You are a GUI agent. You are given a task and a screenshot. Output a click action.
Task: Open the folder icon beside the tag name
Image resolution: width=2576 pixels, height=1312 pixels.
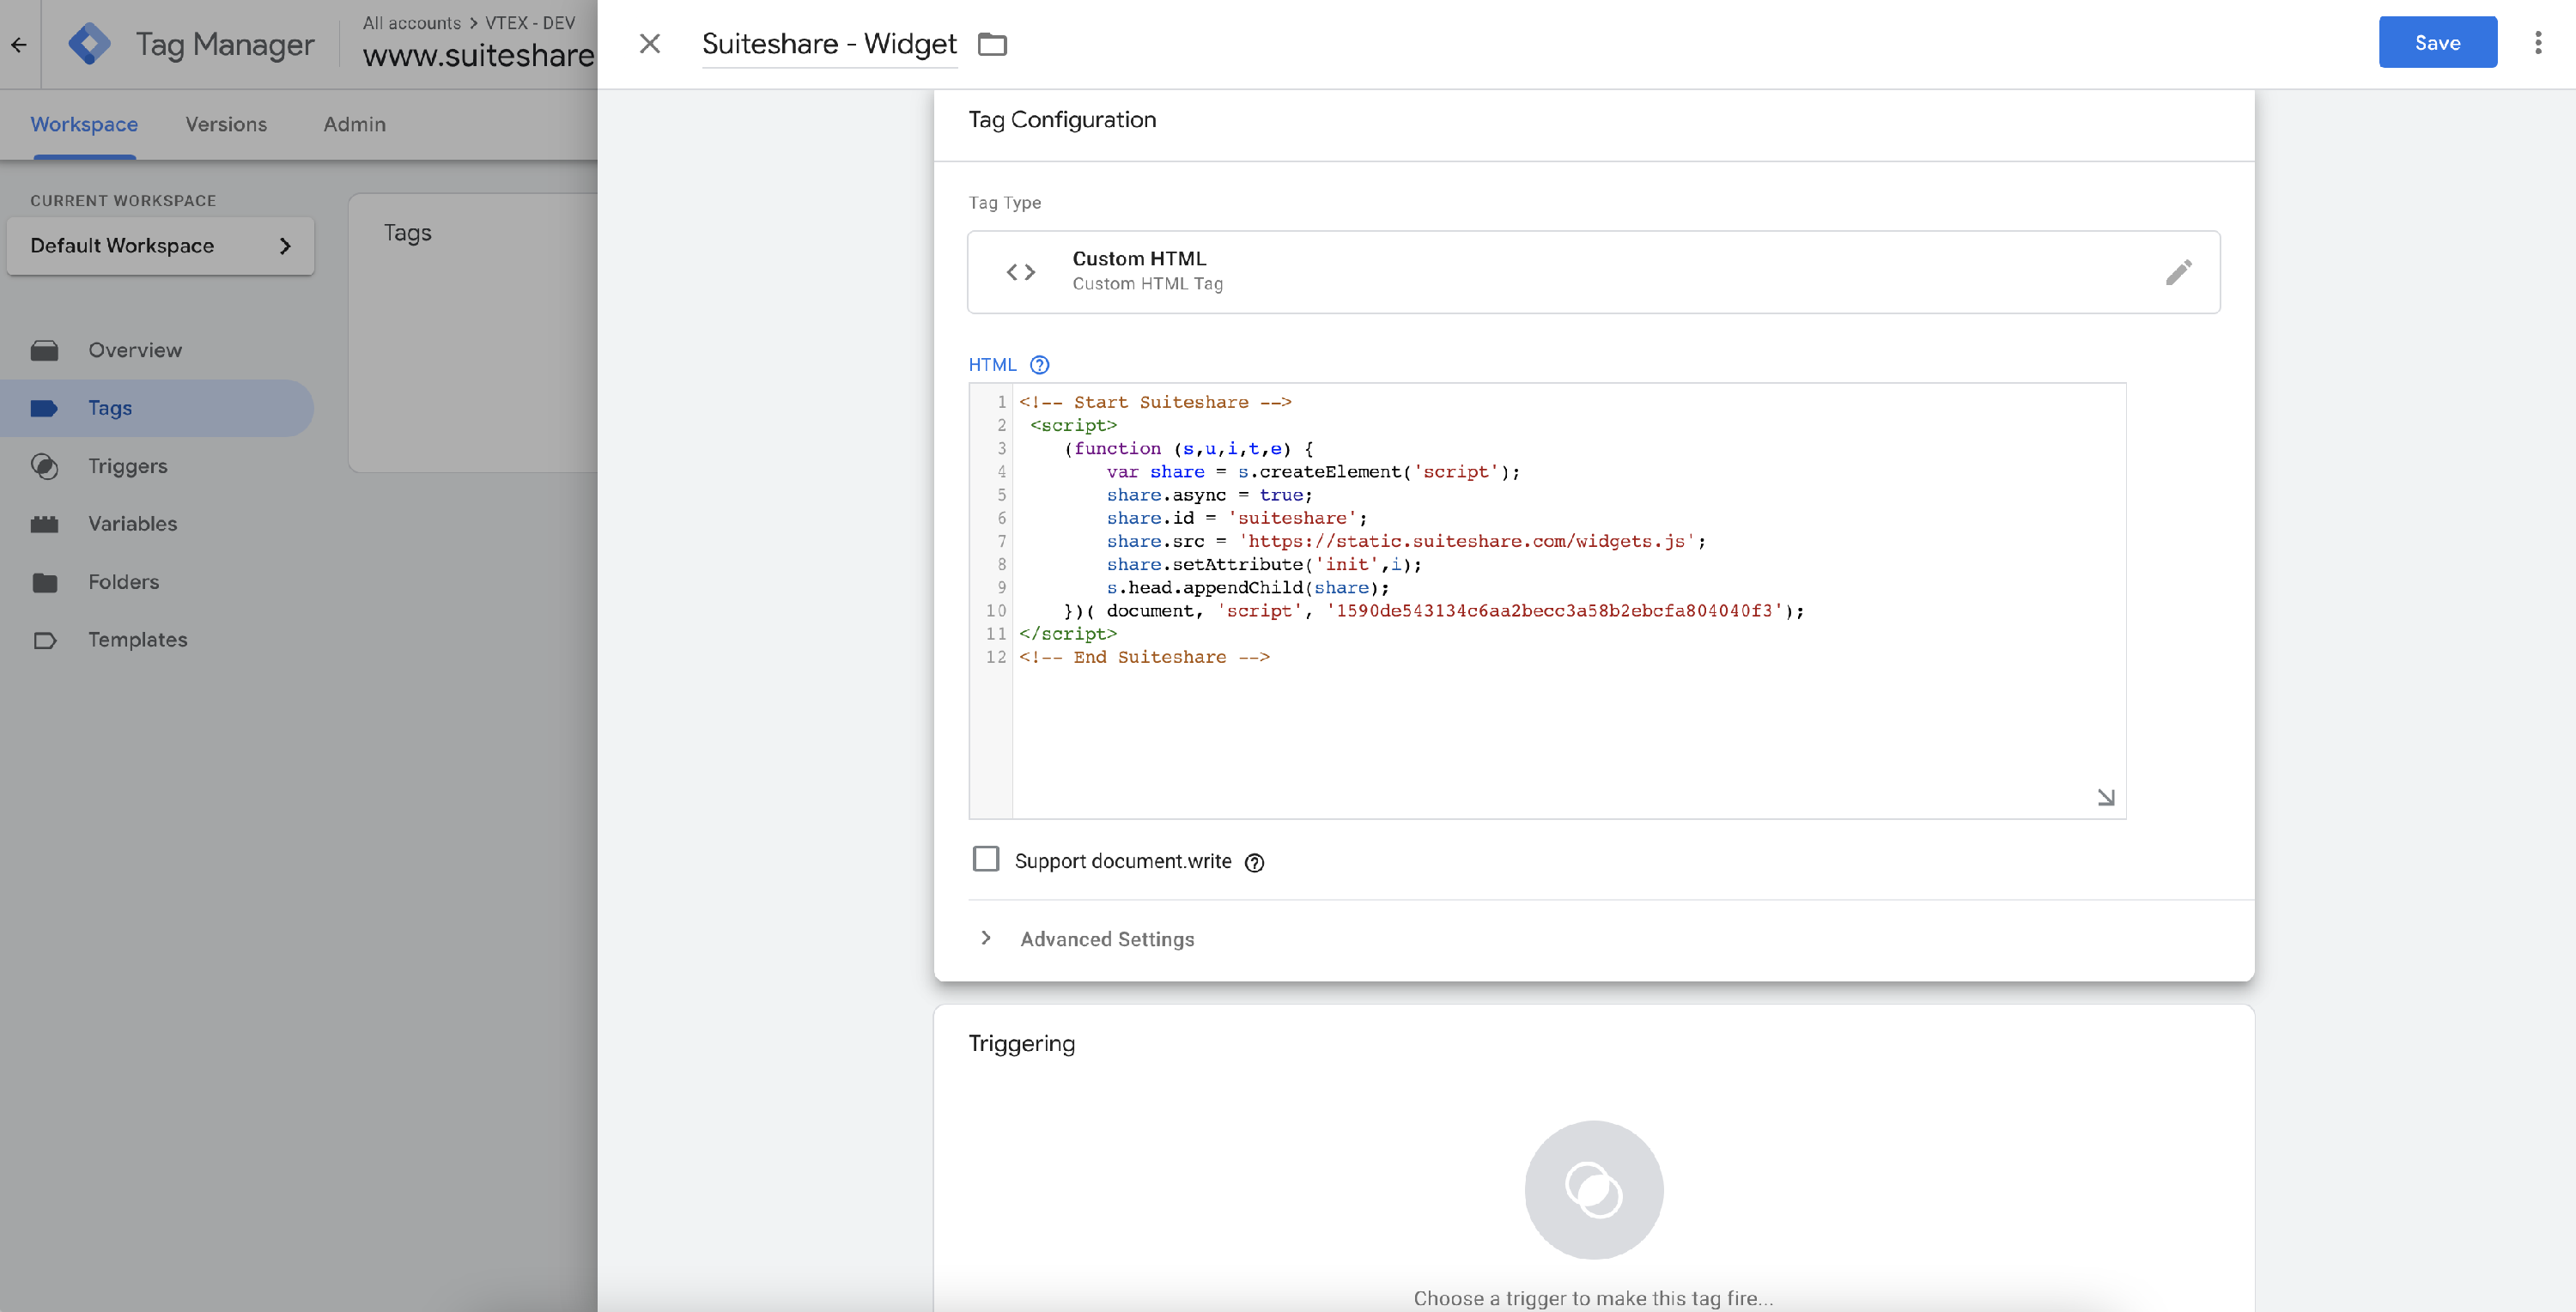[991, 44]
